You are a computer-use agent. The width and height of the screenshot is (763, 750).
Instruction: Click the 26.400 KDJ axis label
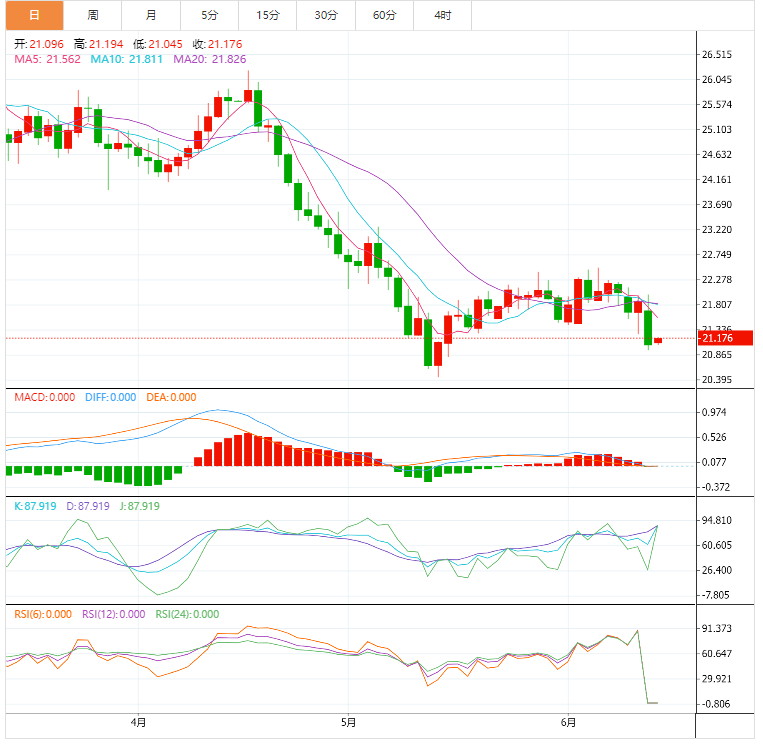coord(717,570)
